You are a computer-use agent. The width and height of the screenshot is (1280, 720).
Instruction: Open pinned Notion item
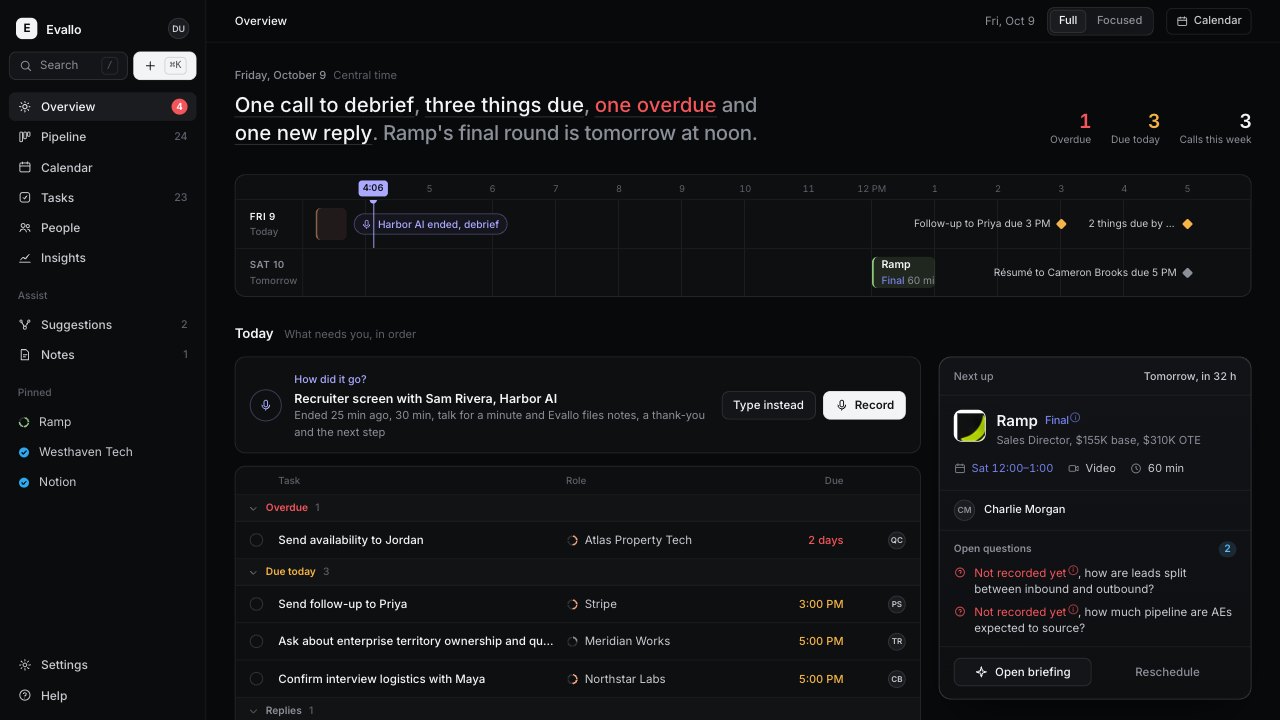(x=103, y=482)
